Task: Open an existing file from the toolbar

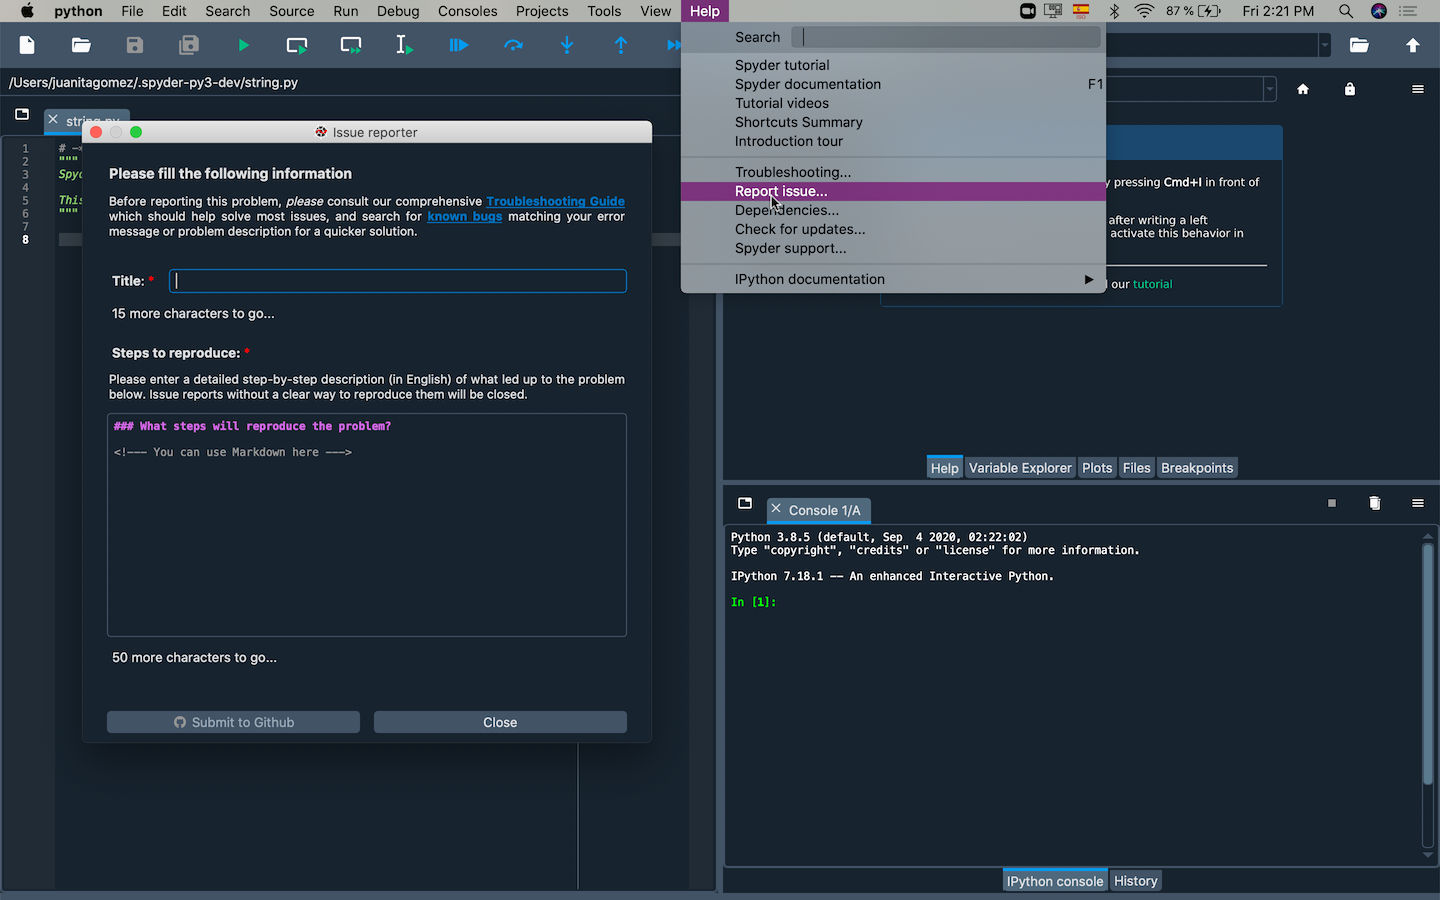Action: coord(81,45)
